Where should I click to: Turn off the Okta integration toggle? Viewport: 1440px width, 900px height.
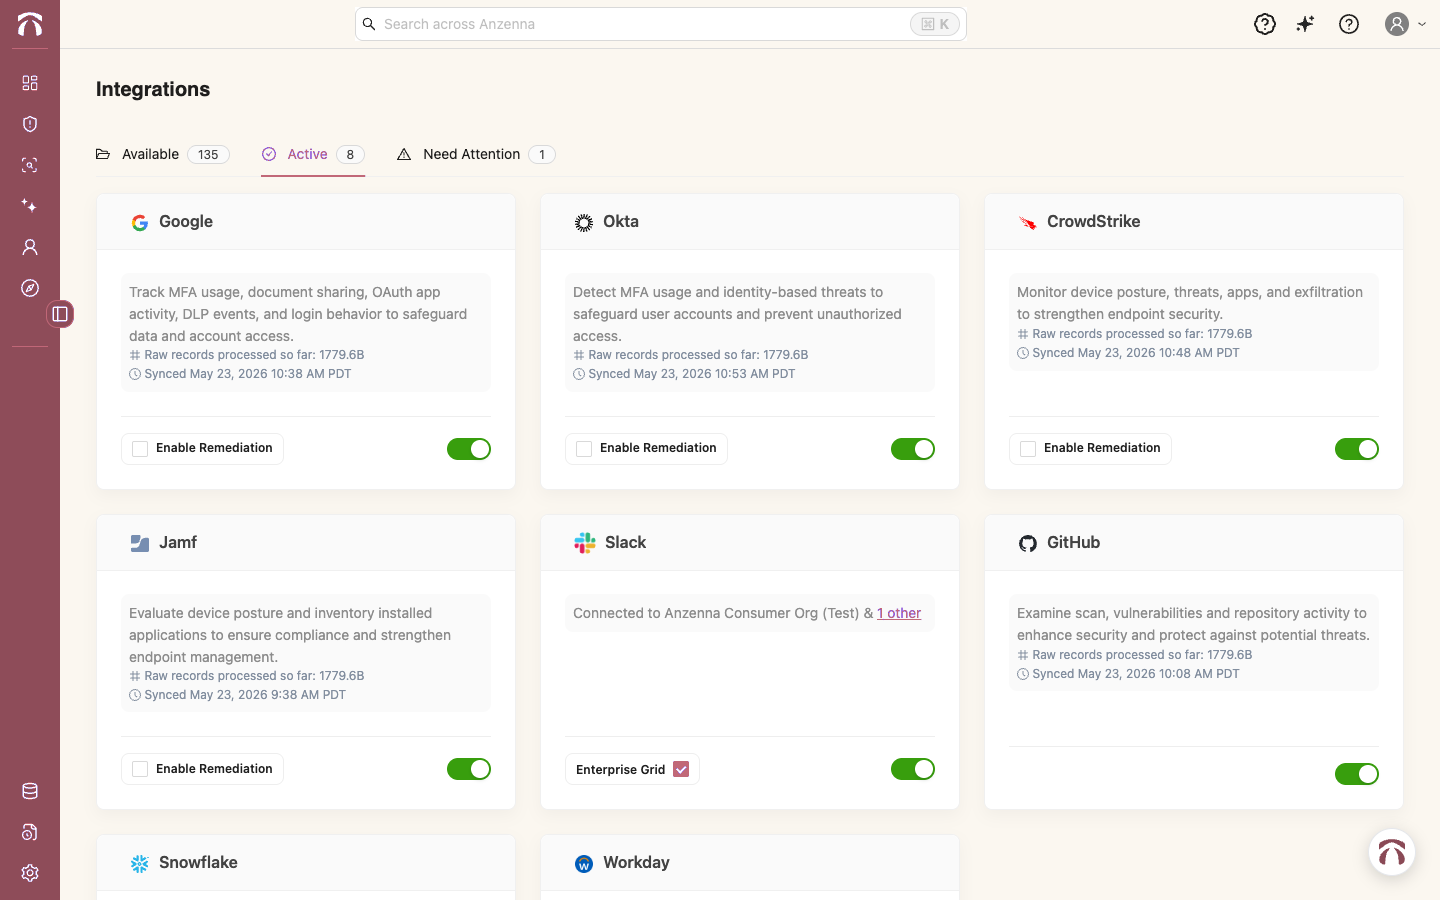coord(913,449)
